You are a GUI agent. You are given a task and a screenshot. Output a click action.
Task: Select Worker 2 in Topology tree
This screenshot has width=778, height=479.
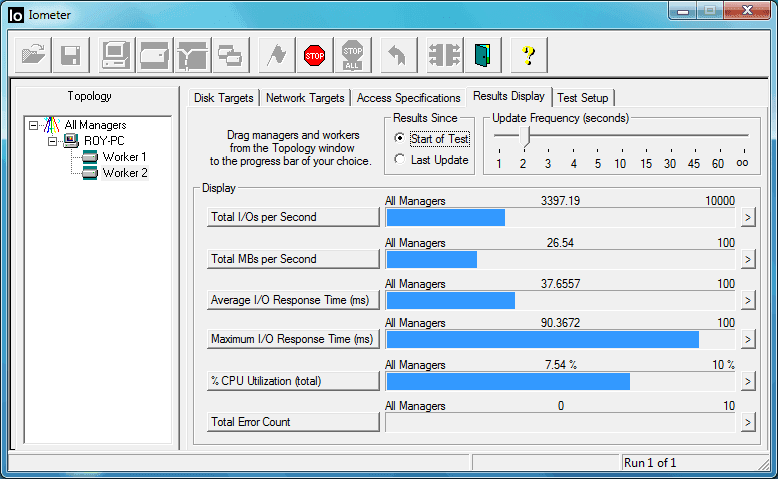click(125, 173)
